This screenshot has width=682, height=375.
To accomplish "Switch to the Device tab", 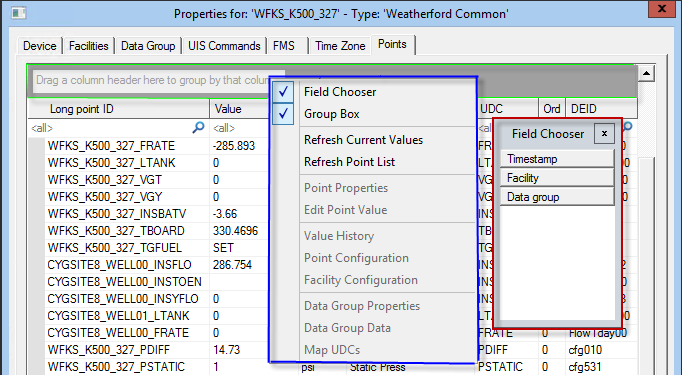I will click(40, 46).
